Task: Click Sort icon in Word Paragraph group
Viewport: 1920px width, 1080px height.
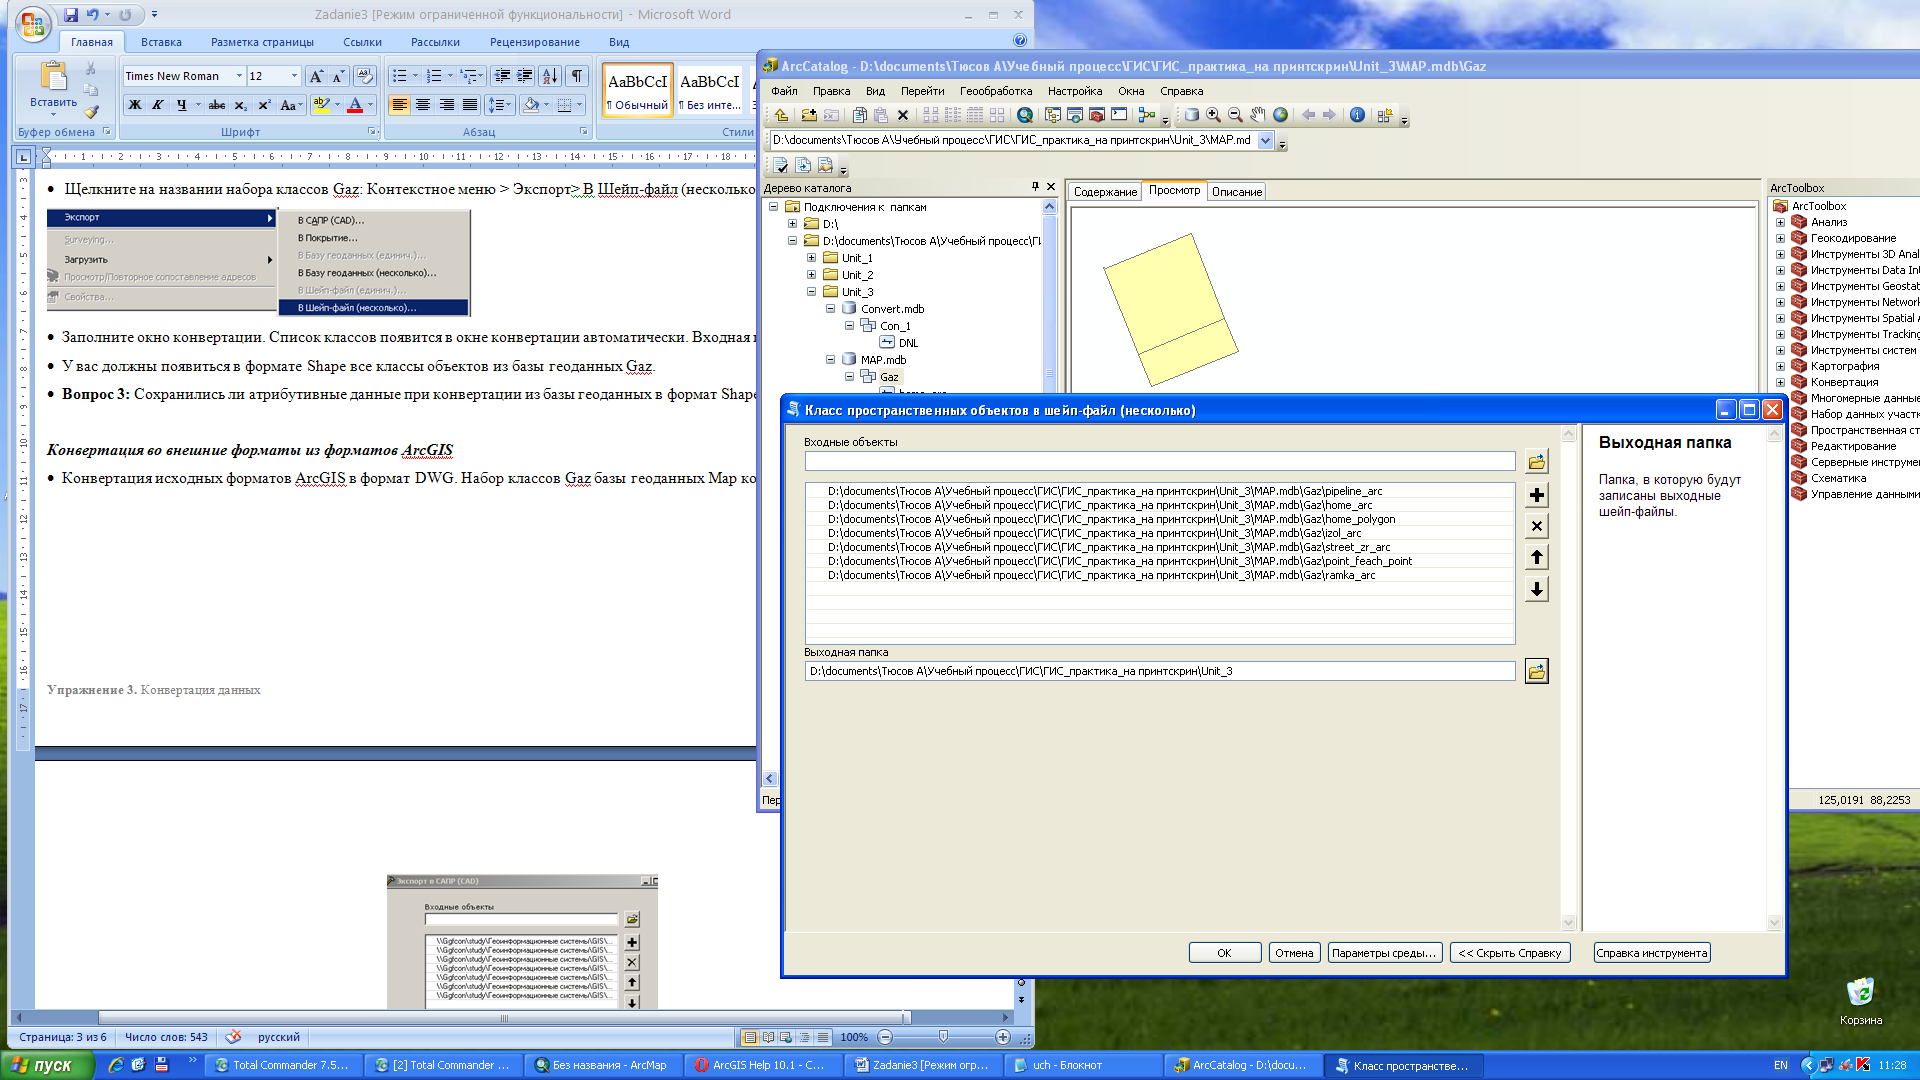Action: pyautogui.click(x=550, y=76)
